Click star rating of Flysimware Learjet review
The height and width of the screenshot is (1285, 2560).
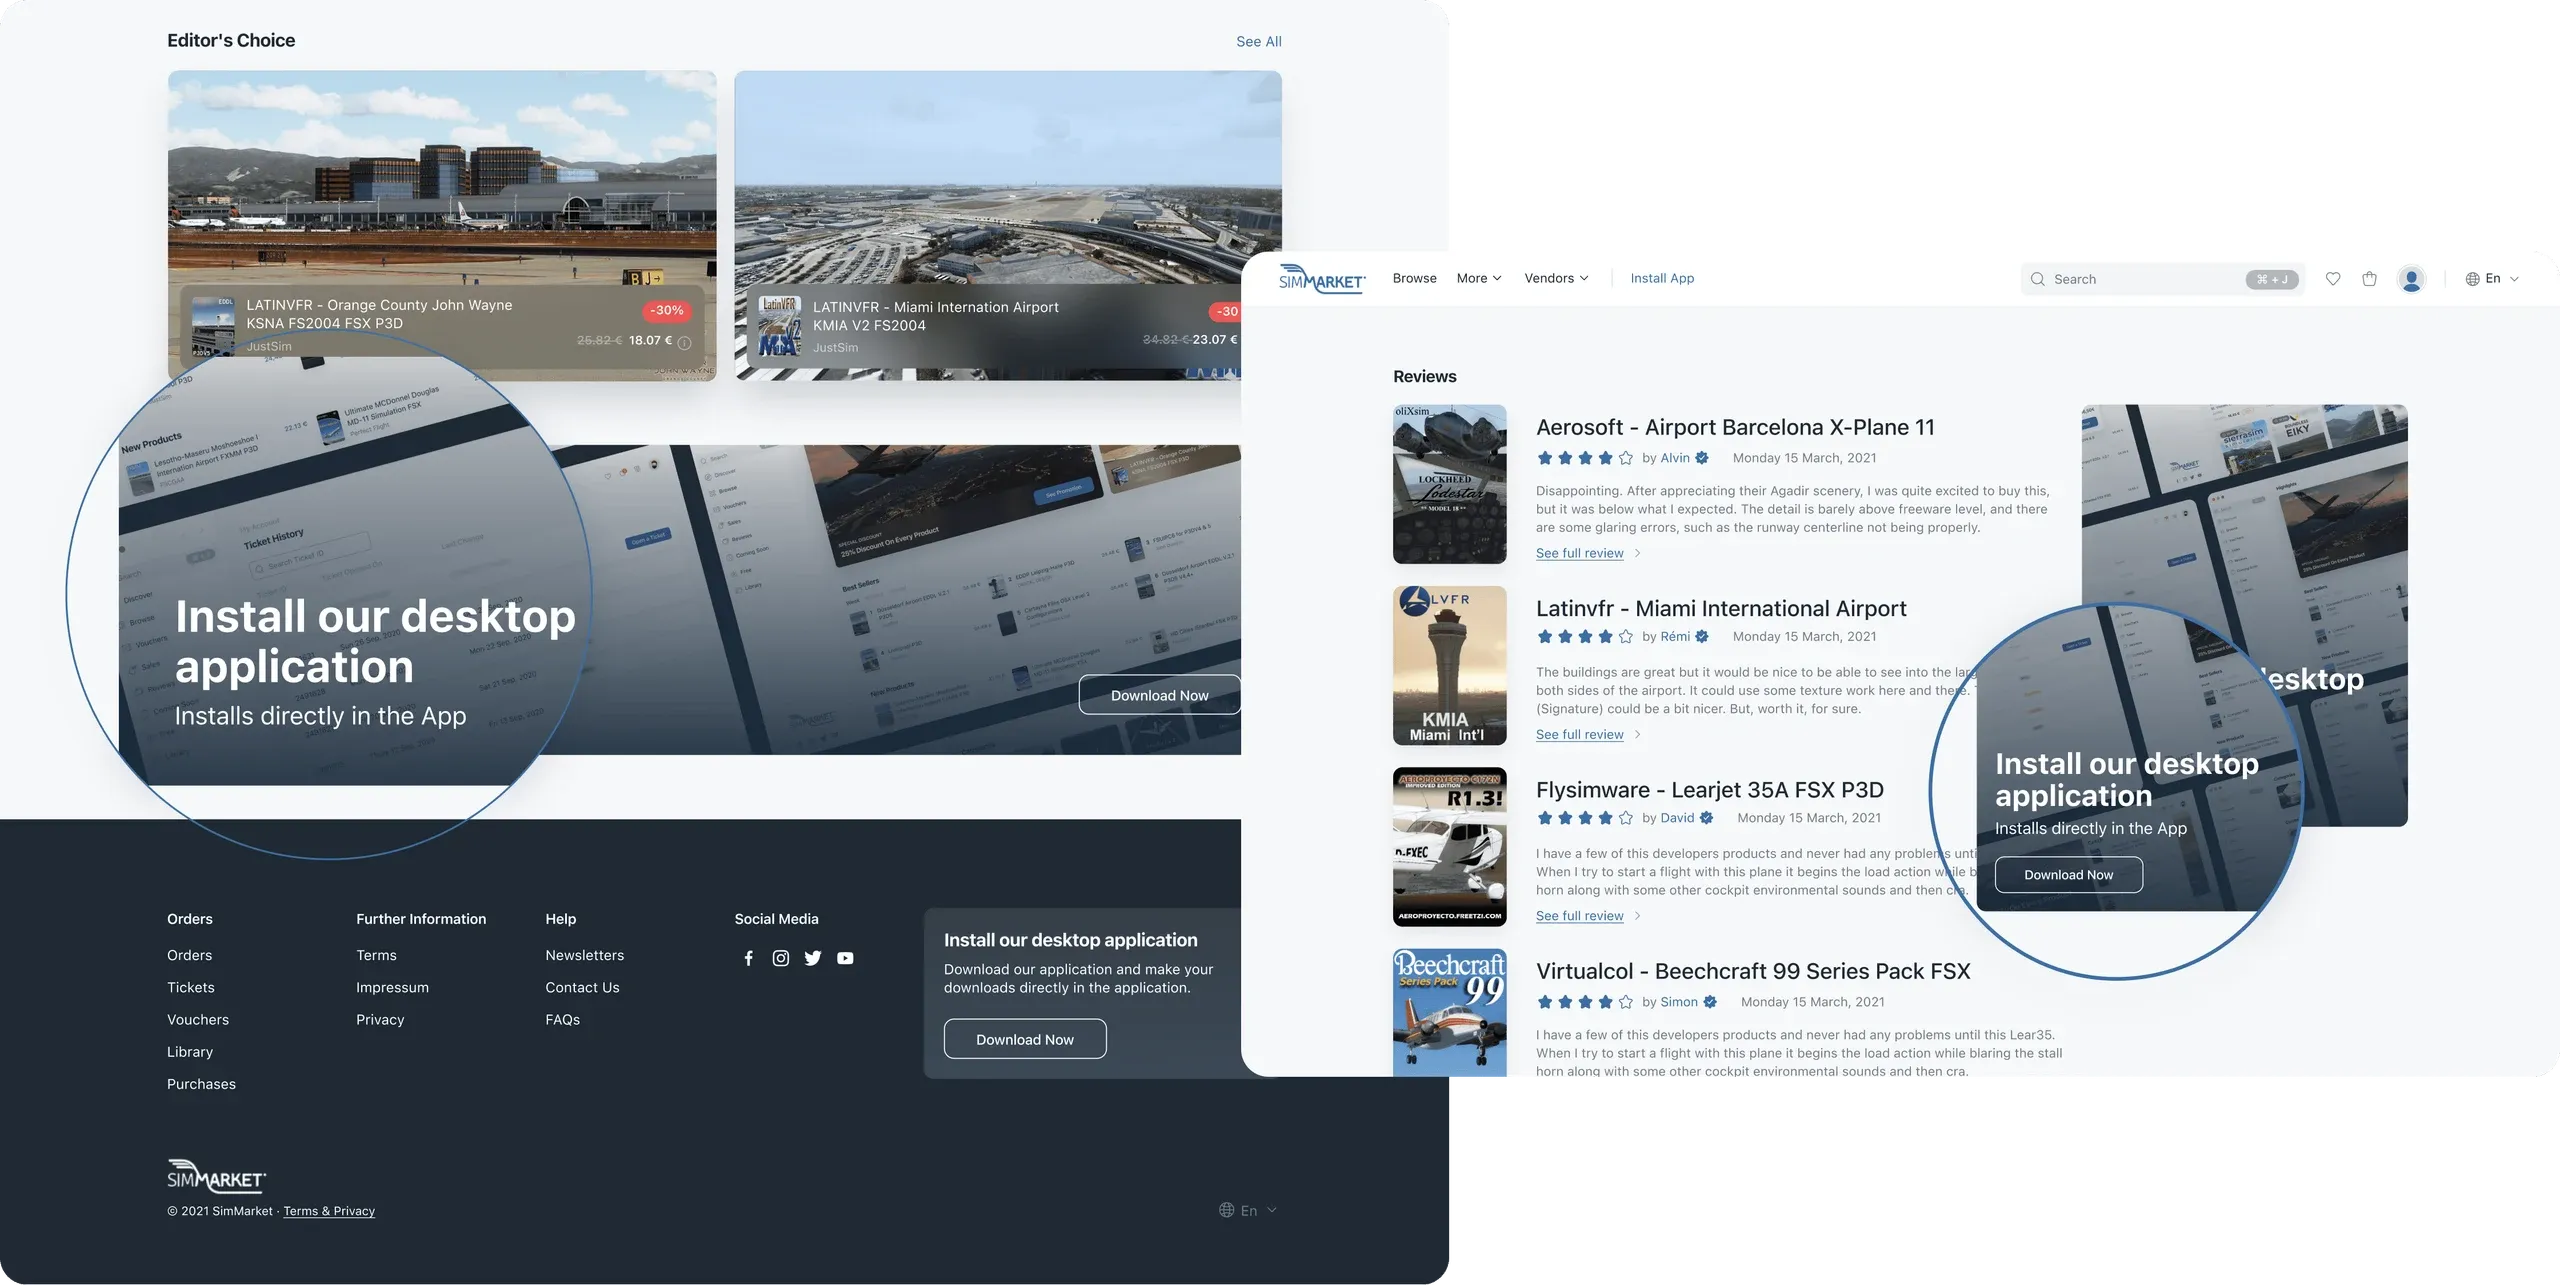[x=1585, y=818]
